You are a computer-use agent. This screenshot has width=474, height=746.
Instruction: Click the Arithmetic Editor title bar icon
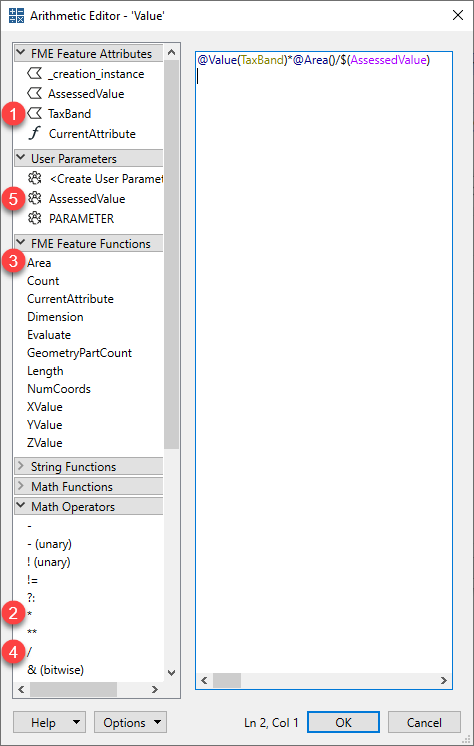pos(16,16)
